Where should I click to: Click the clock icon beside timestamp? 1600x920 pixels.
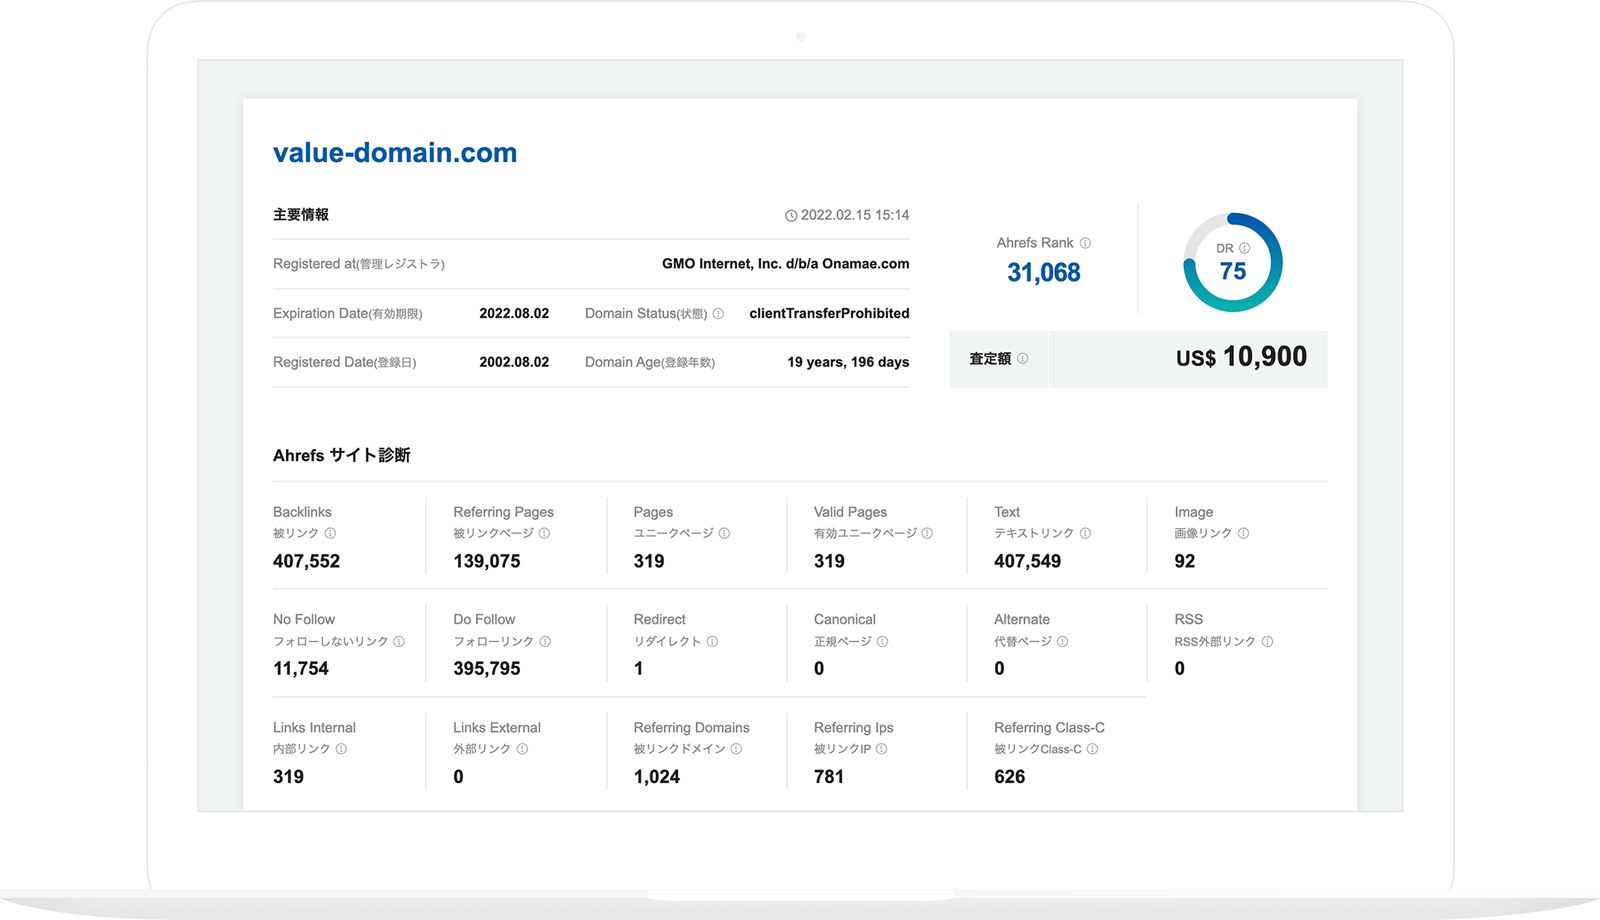791,216
